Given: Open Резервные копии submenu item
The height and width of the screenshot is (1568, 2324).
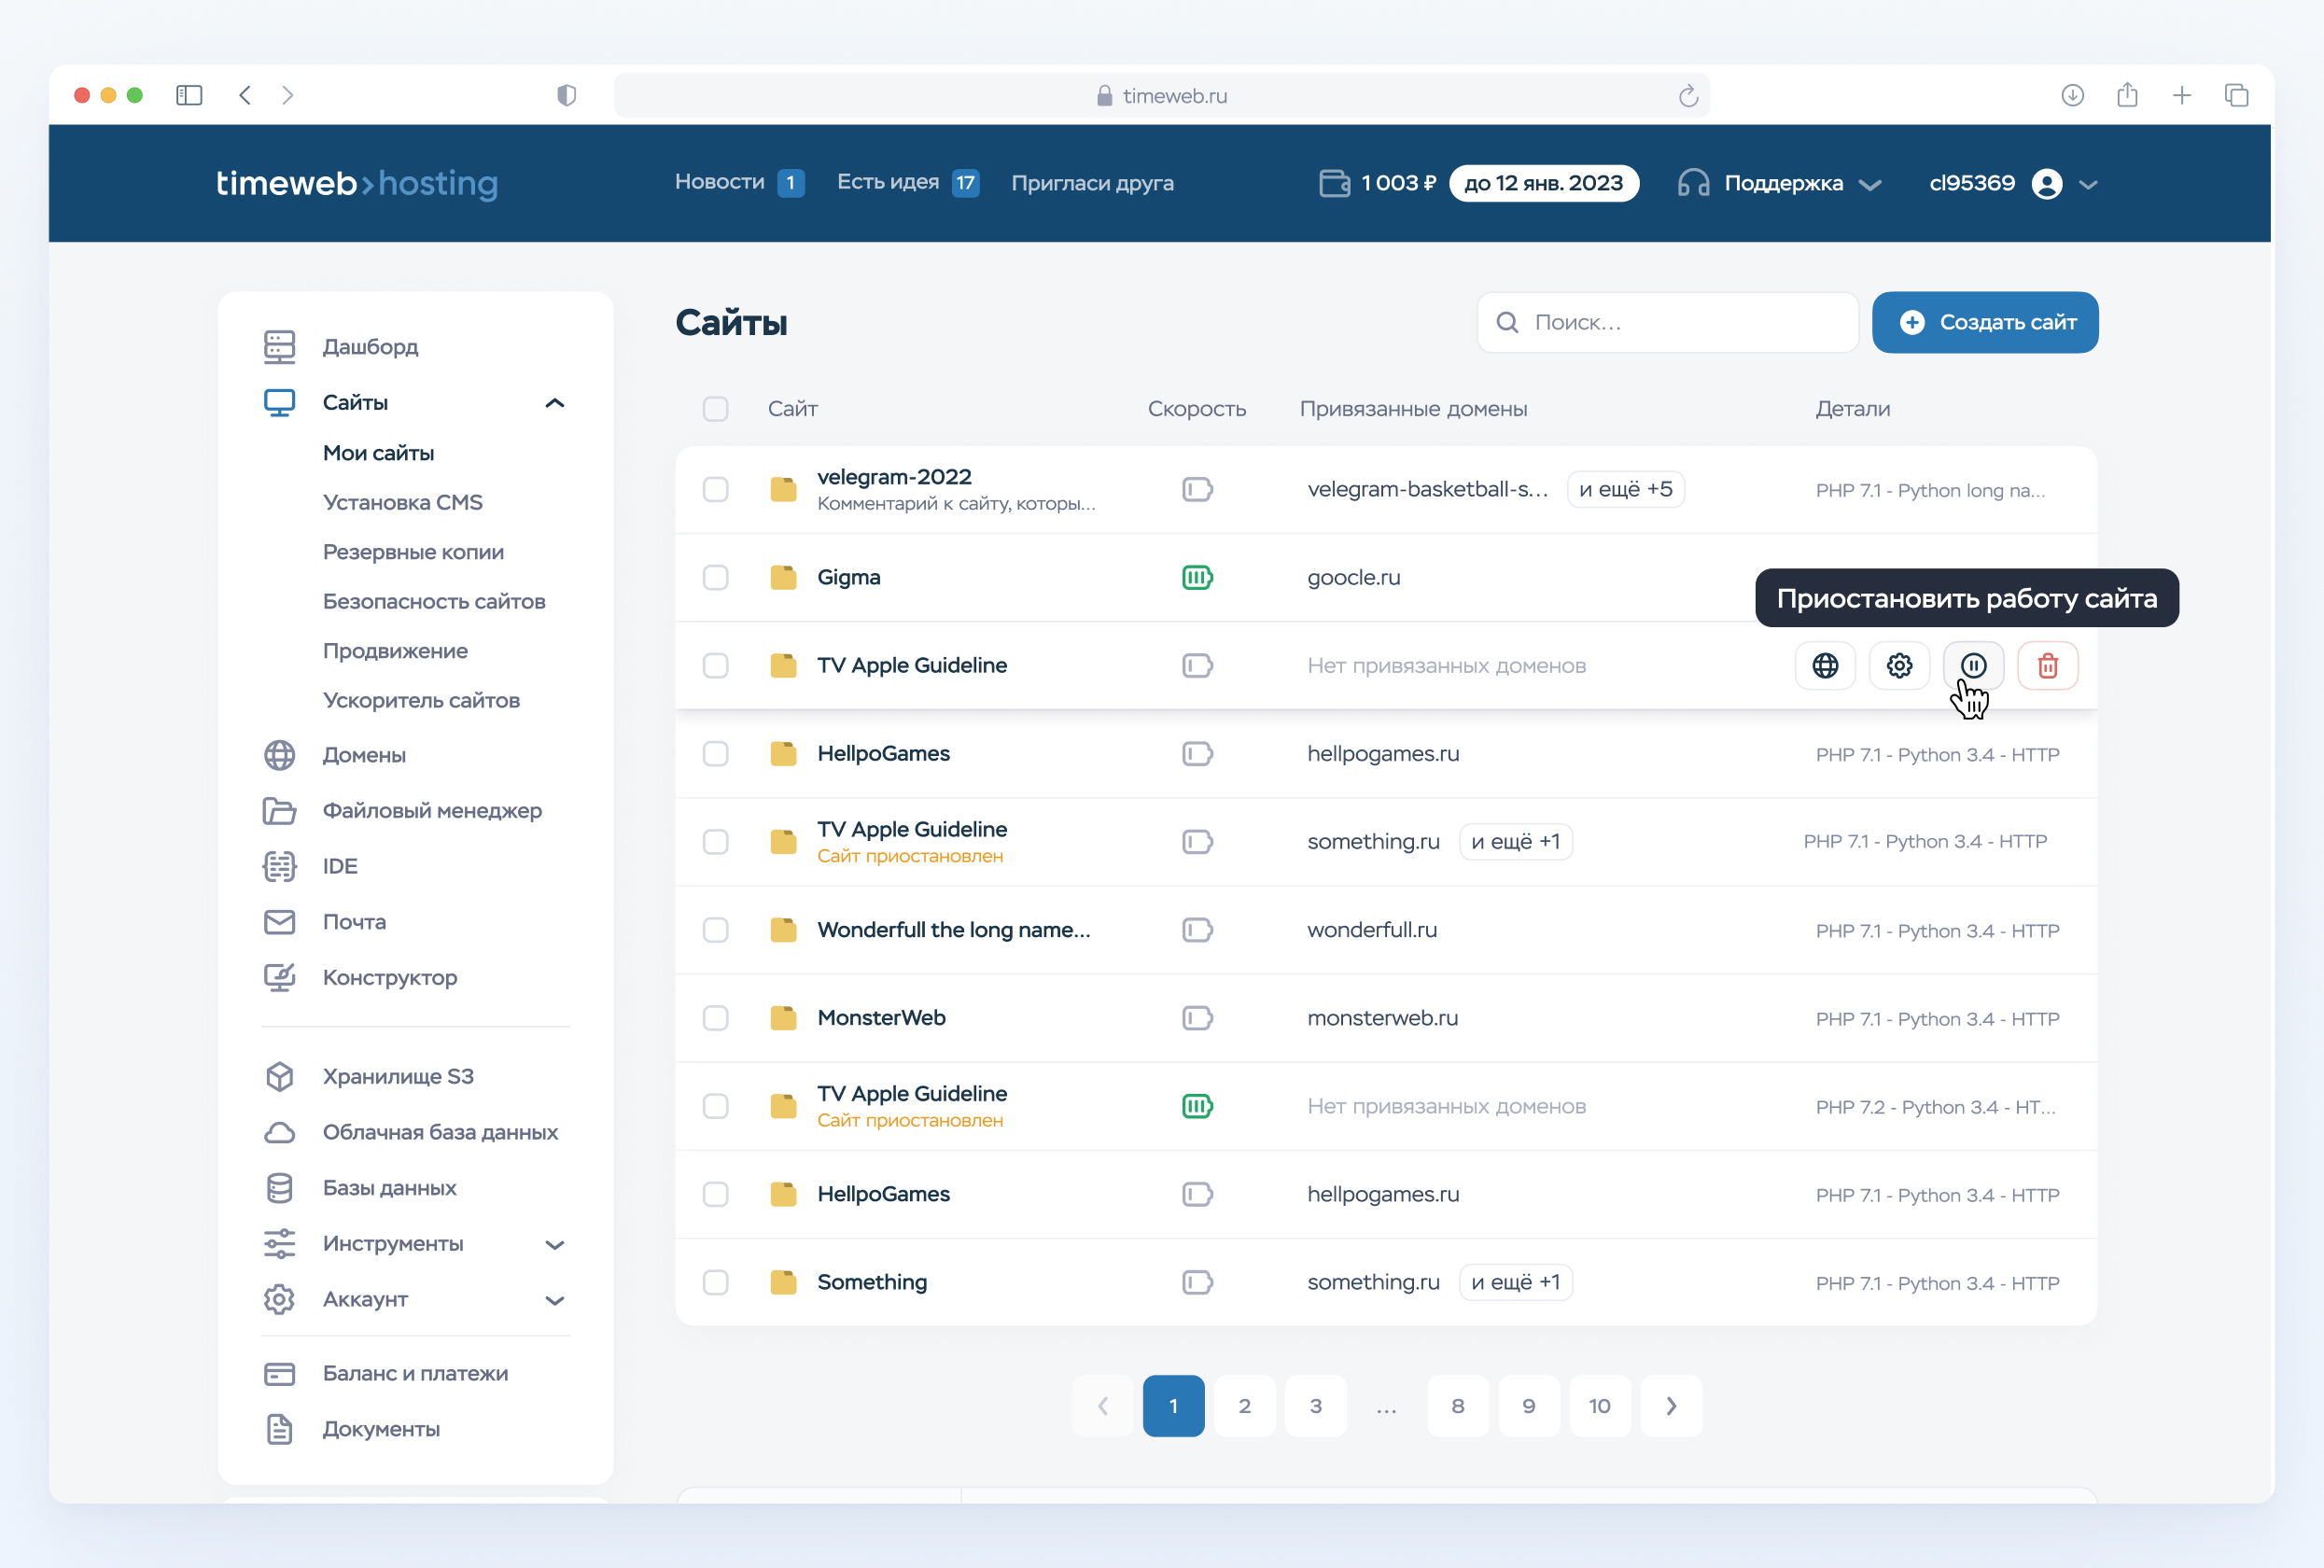Looking at the screenshot, I should pos(413,552).
